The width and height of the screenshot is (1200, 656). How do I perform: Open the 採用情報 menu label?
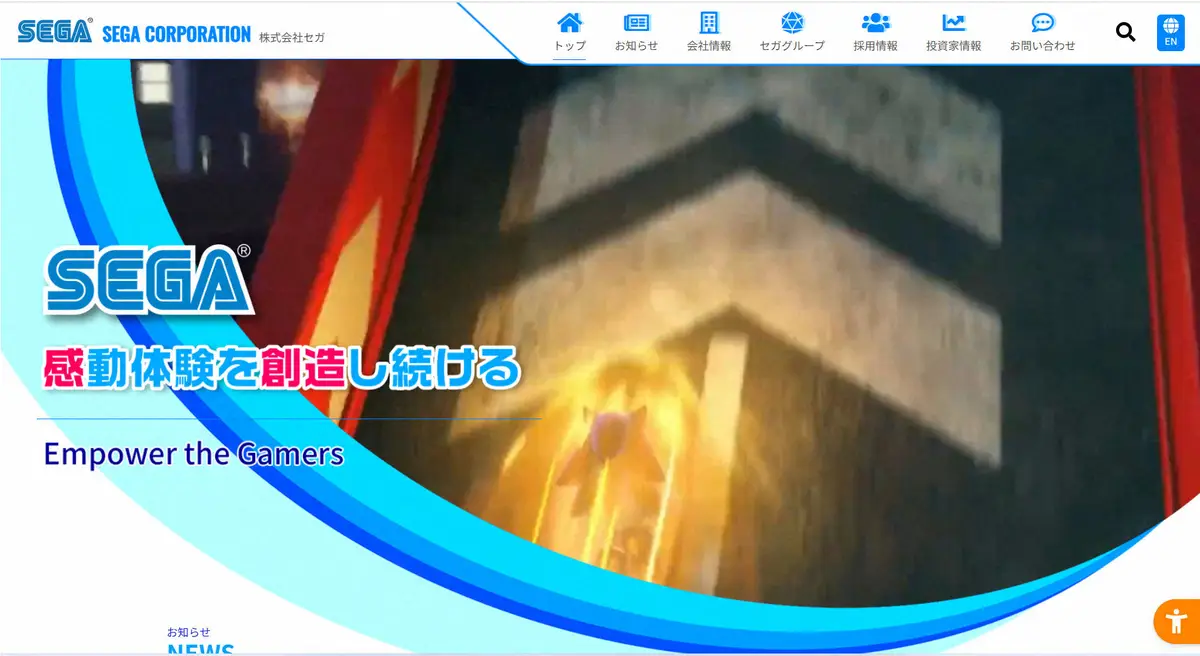pos(875,46)
